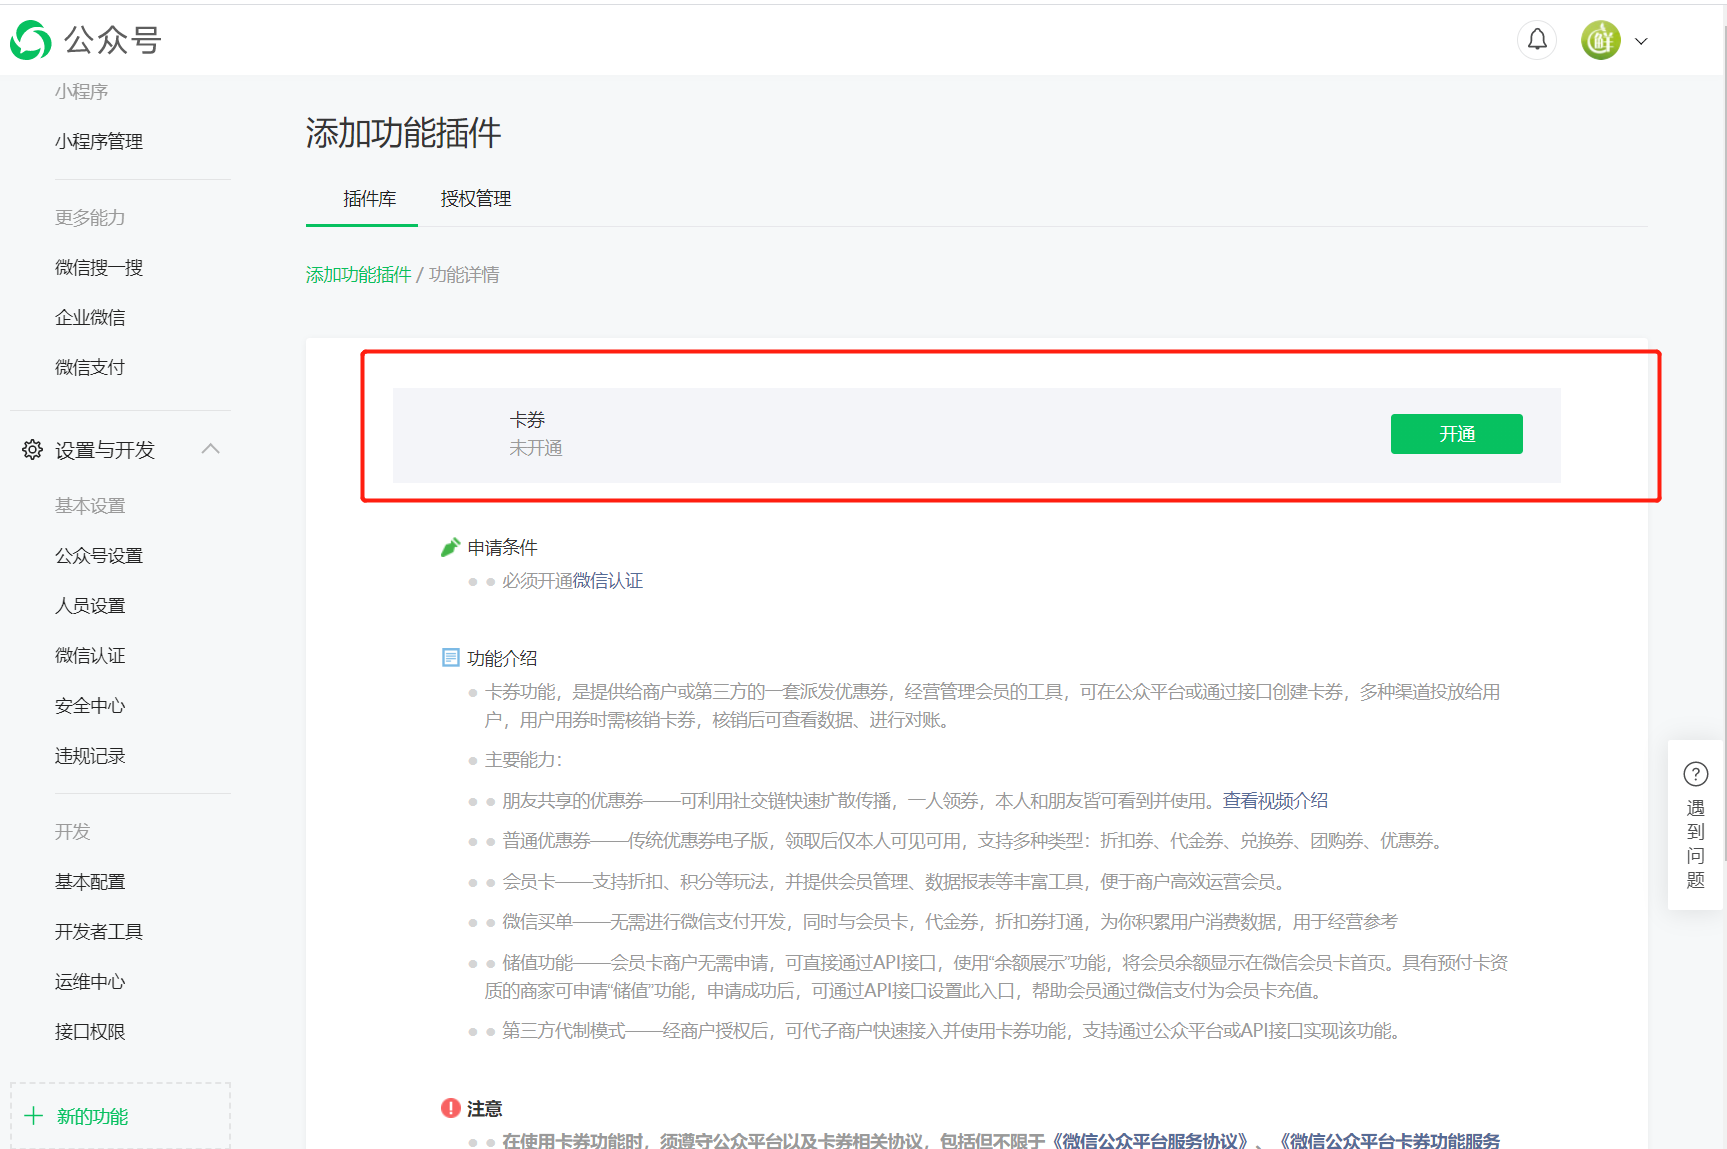Click the account avatar icon
The height and width of the screenshot is (1149, 1727).
coord(1600,40)
